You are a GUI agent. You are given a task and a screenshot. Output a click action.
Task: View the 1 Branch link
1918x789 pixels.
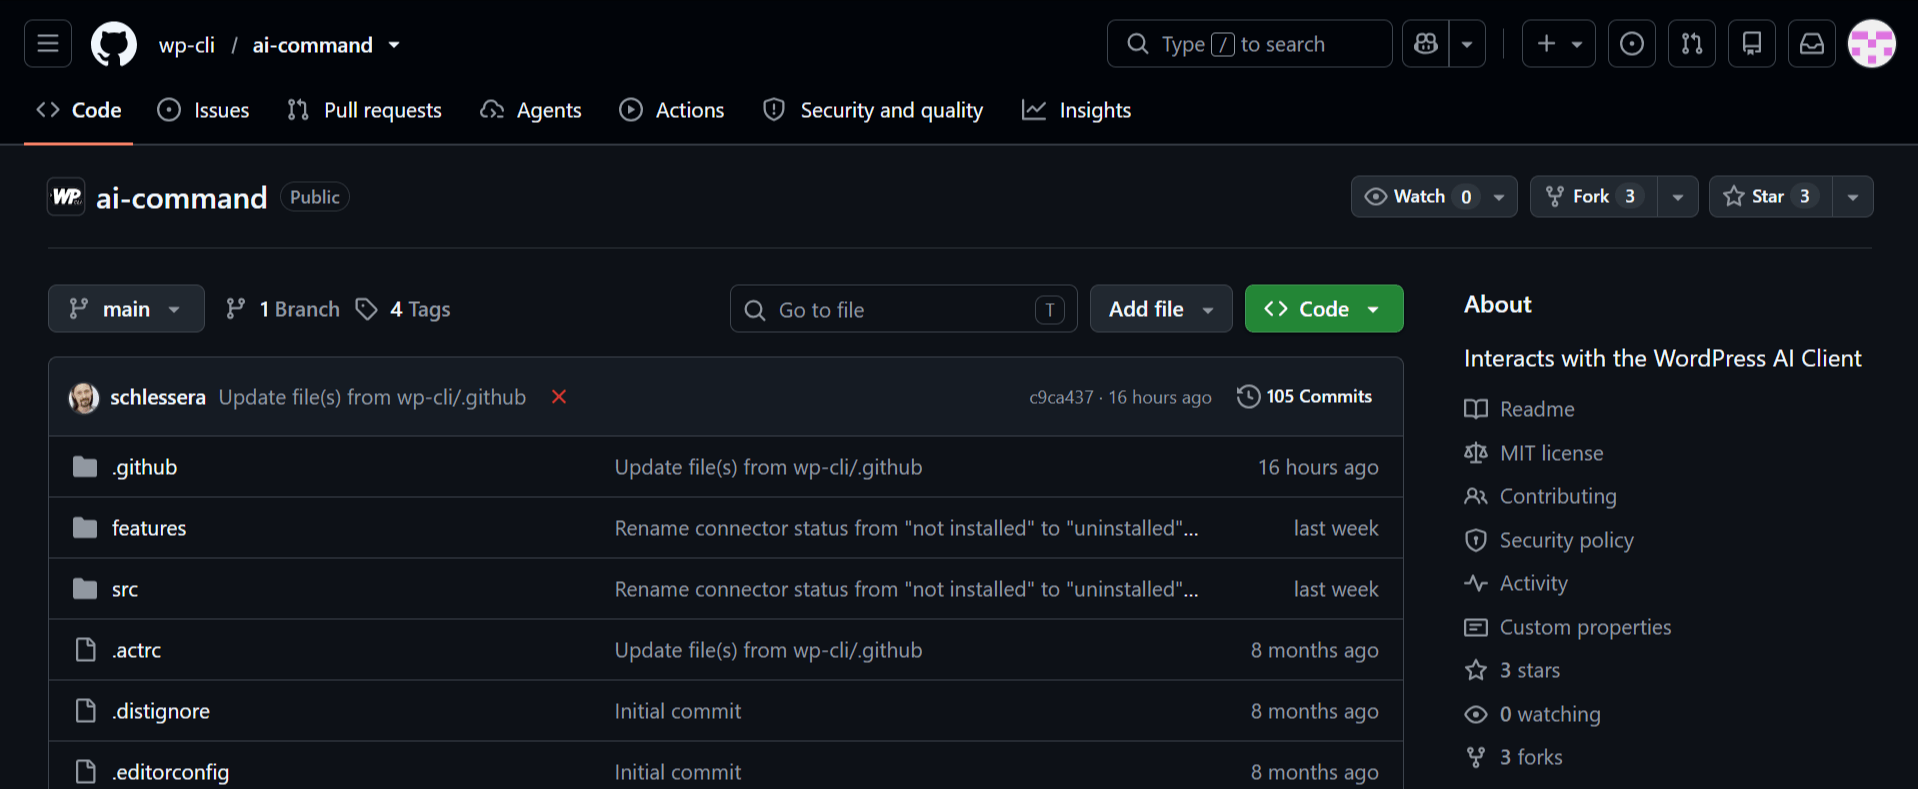283,309
